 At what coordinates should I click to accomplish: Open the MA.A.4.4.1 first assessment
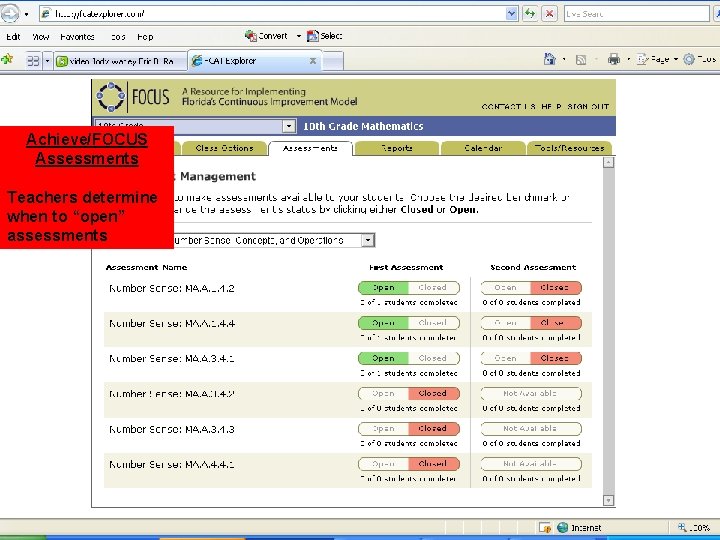tap(383, 464)
